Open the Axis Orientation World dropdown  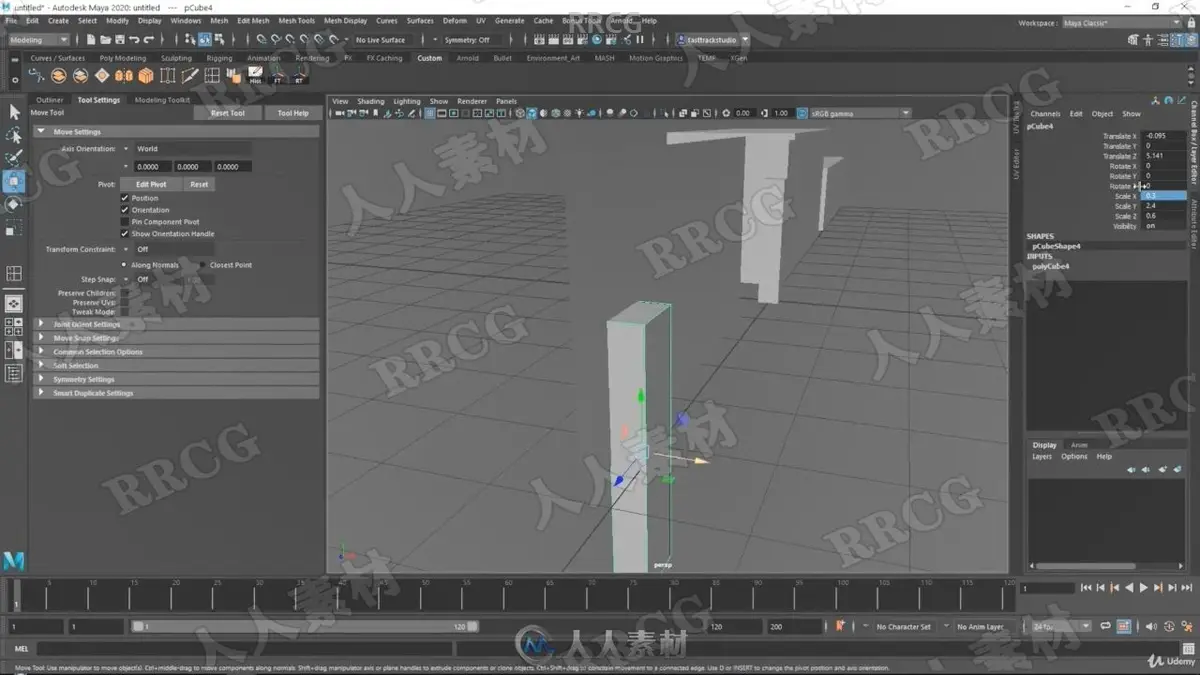point(193,148)
